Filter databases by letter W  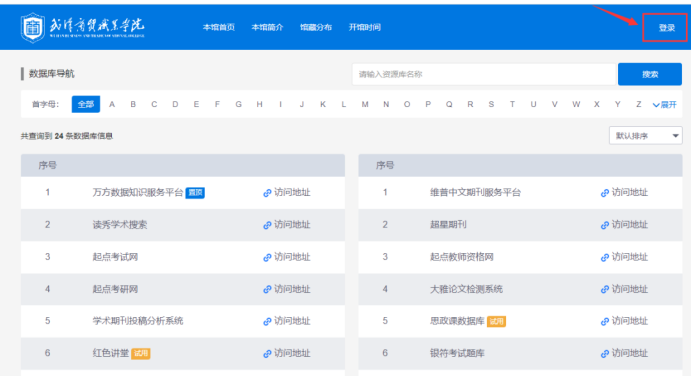576,104
